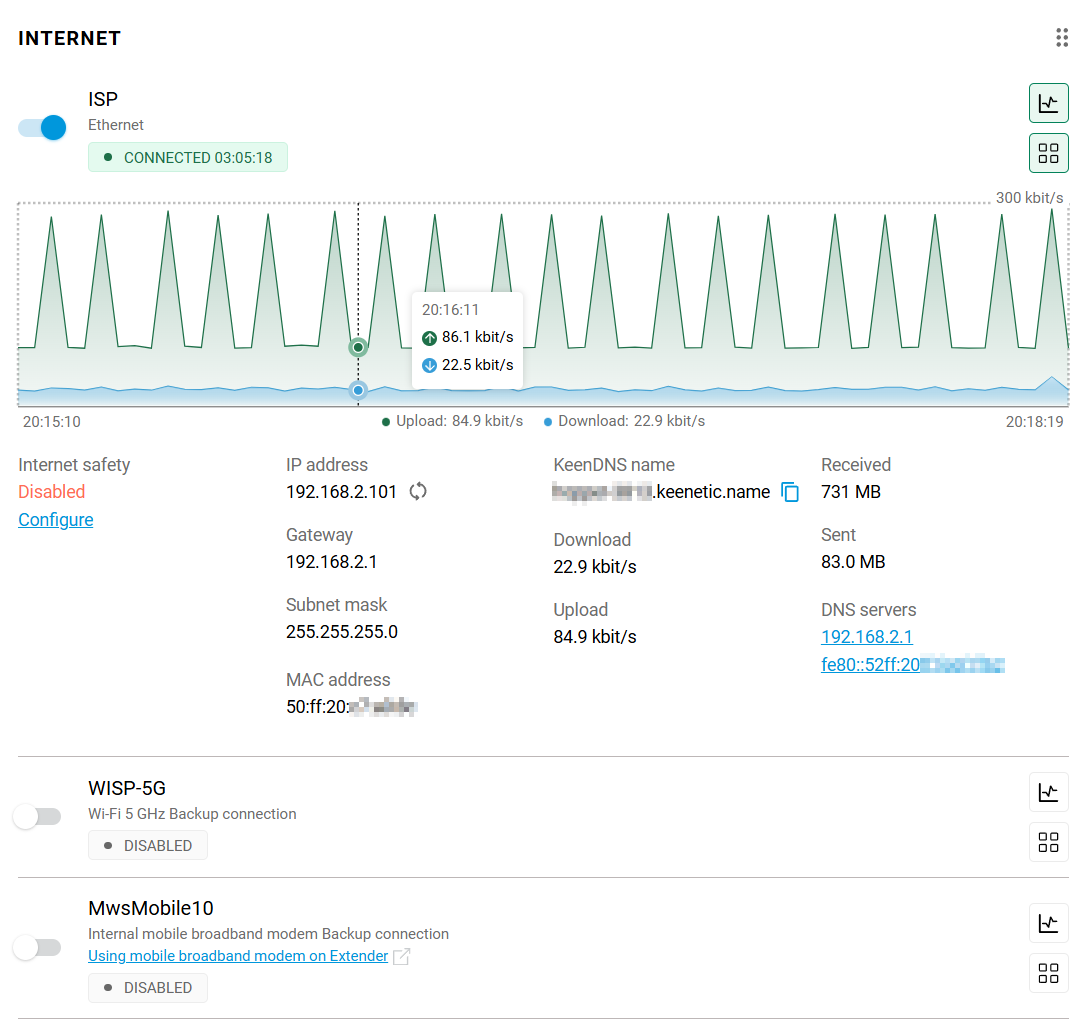Show the WISP-5G traffic graph
1092x1023 pixels.
[1048, 792]
